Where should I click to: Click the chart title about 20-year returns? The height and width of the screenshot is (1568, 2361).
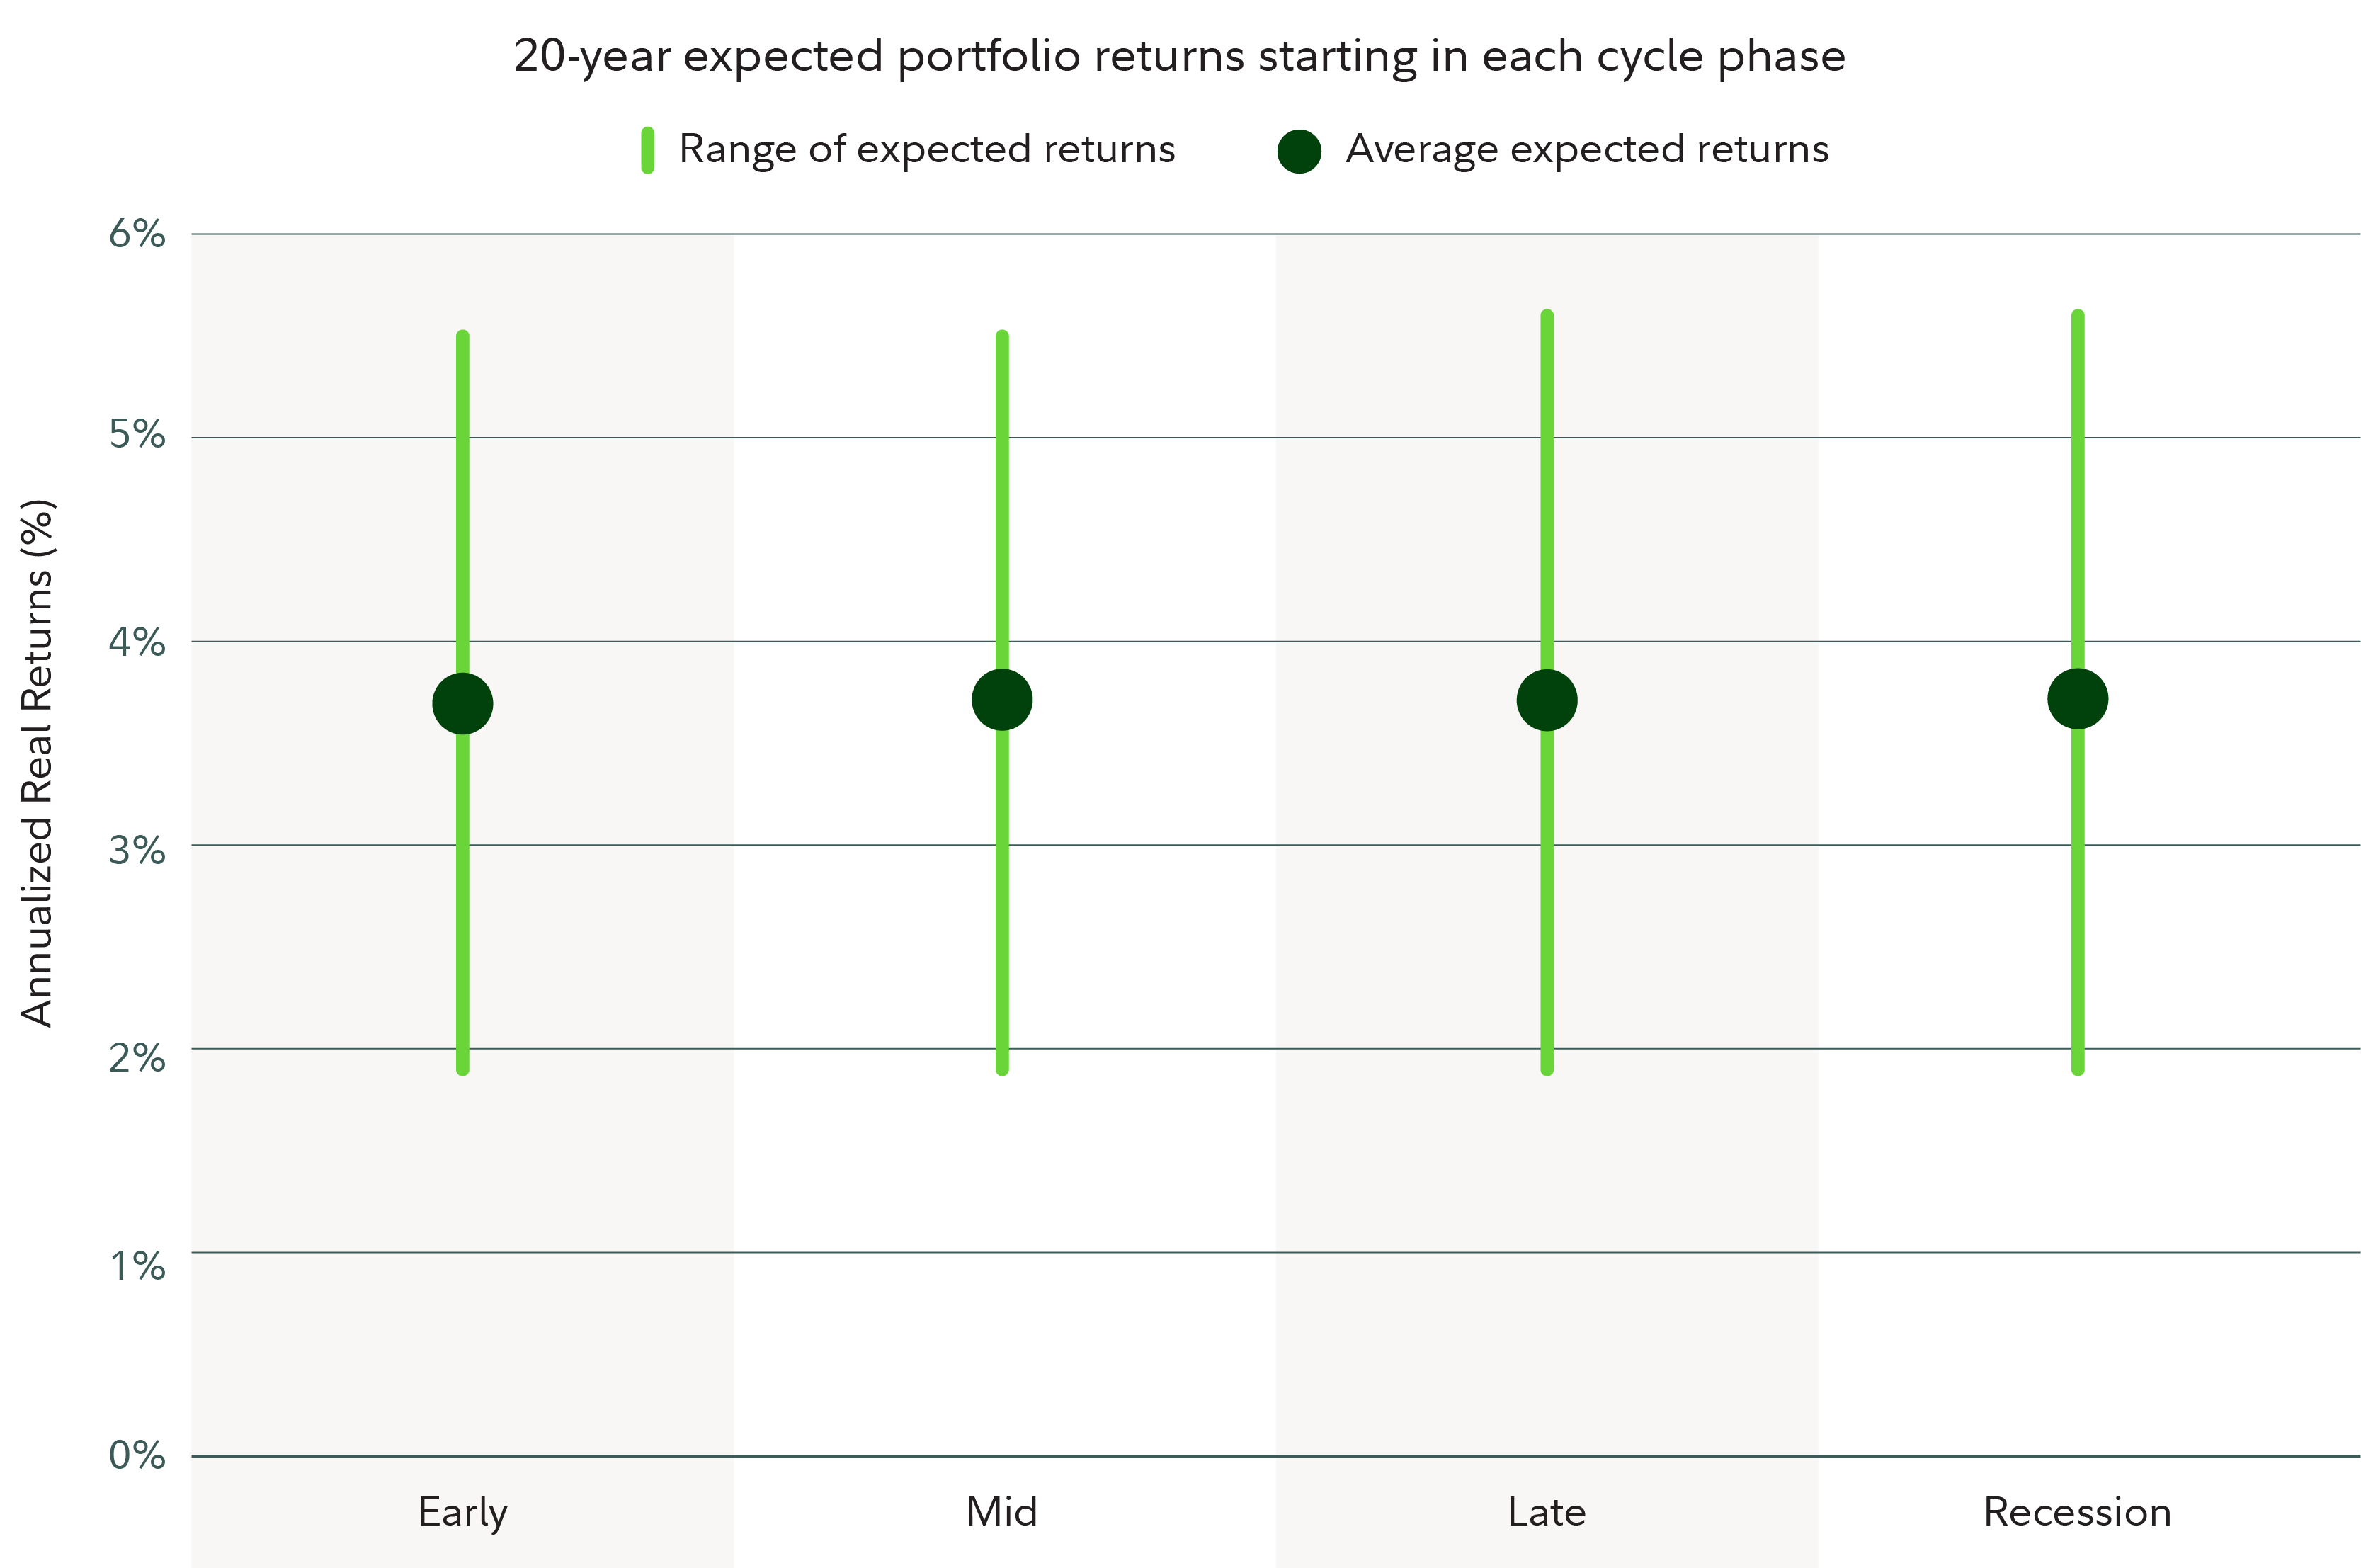click(1180, 56)
